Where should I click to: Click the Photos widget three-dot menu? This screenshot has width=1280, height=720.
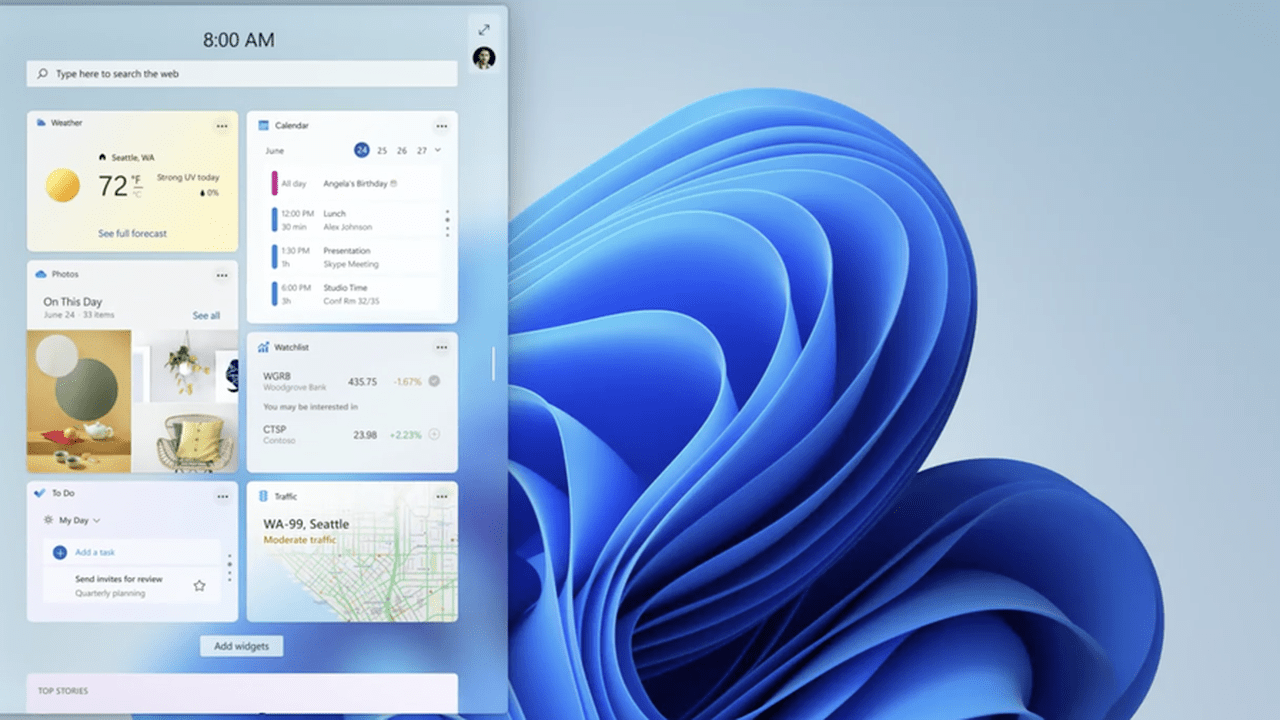pyautogui.click(x=222, y=275)
